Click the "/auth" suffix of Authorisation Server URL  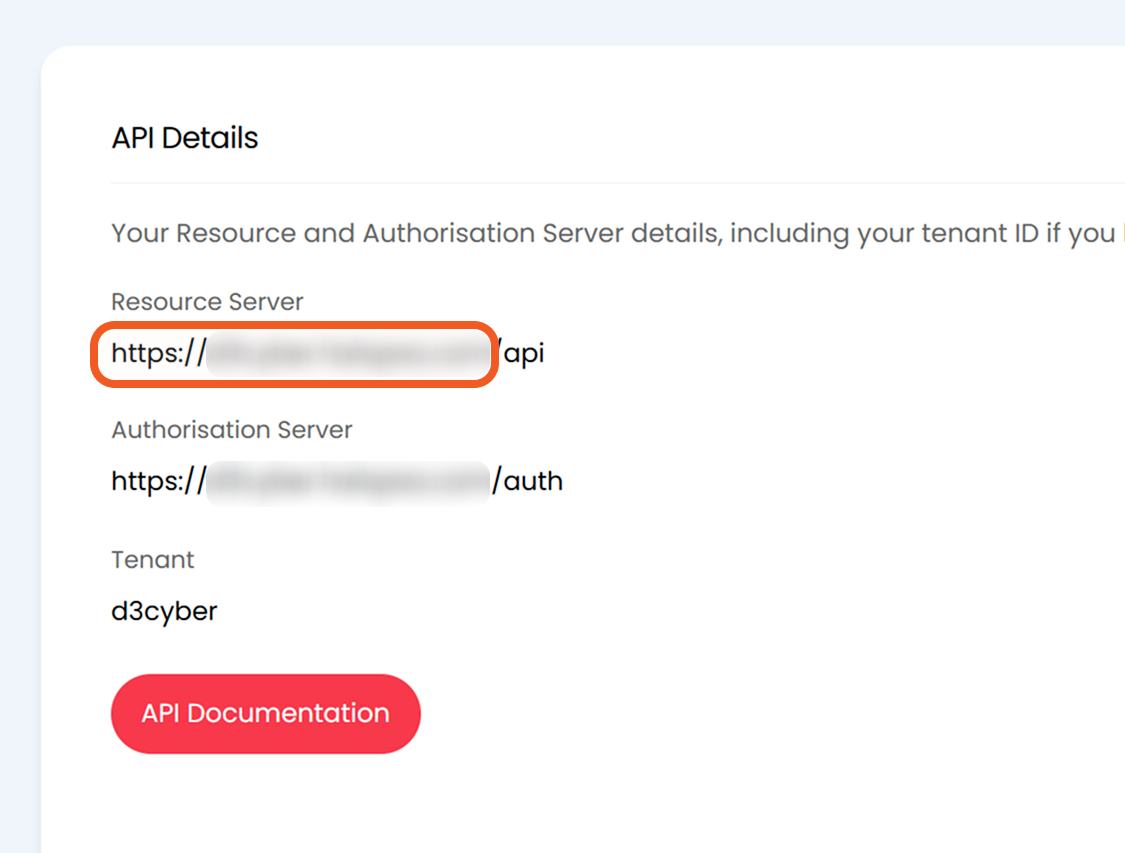(528, 481)
